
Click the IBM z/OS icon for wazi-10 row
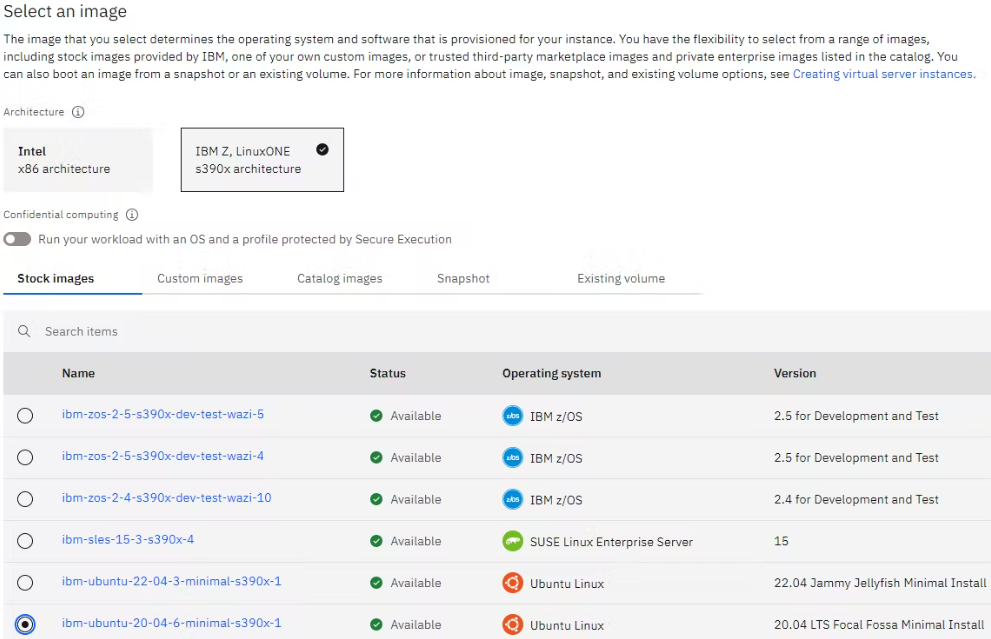tap(513, 499)
